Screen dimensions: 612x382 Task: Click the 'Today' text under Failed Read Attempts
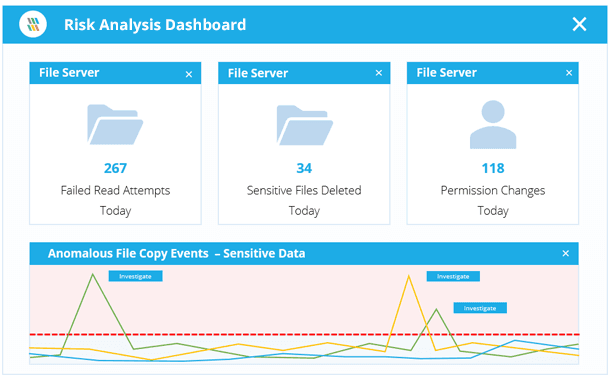(116, 211)
